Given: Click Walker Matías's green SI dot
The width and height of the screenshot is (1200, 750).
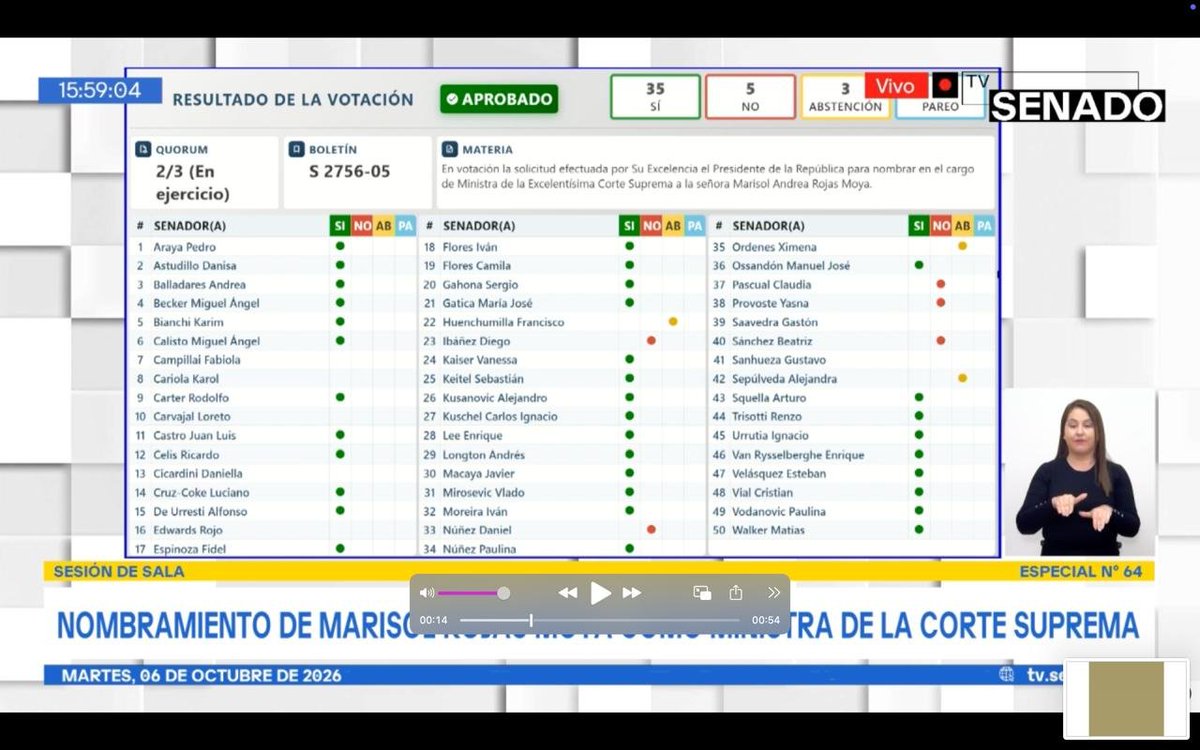Looking at the screenshot, I should 919,530.
